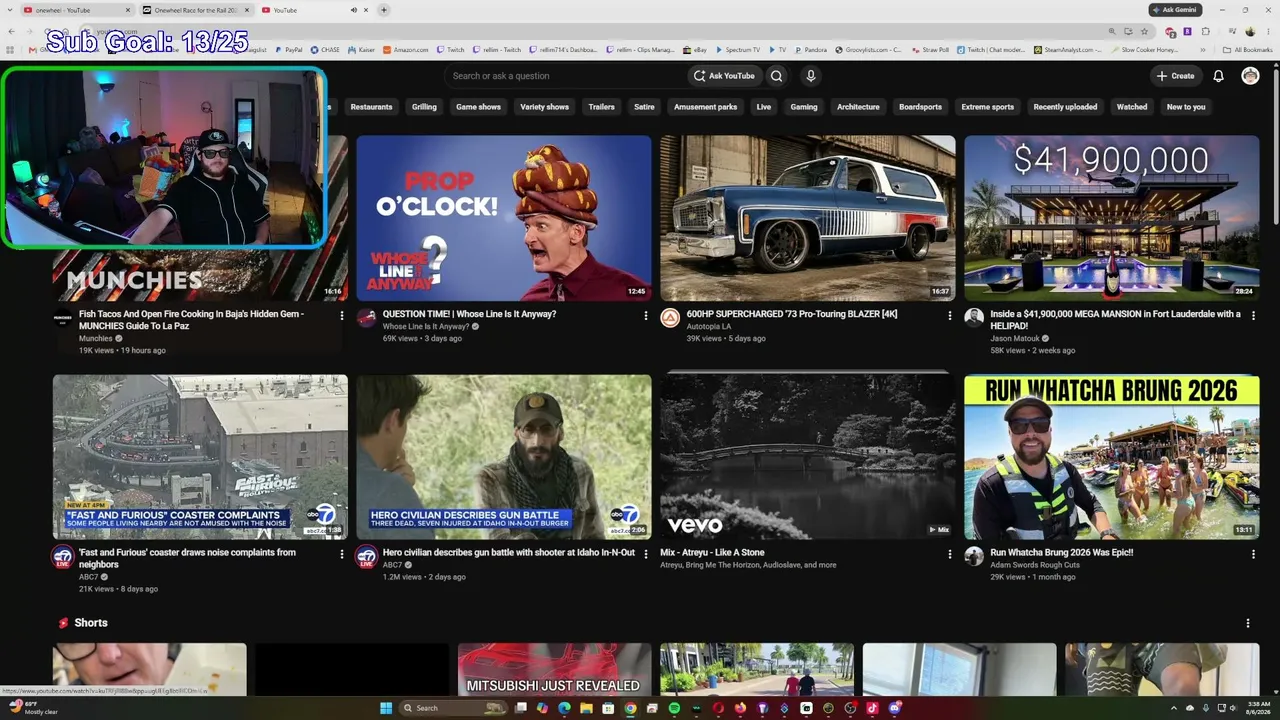Image resolution: width=1280 pixels, height=720 pixels.
Task: Open More actions for the 600HP Blazer video
Action: pos(950,315)
